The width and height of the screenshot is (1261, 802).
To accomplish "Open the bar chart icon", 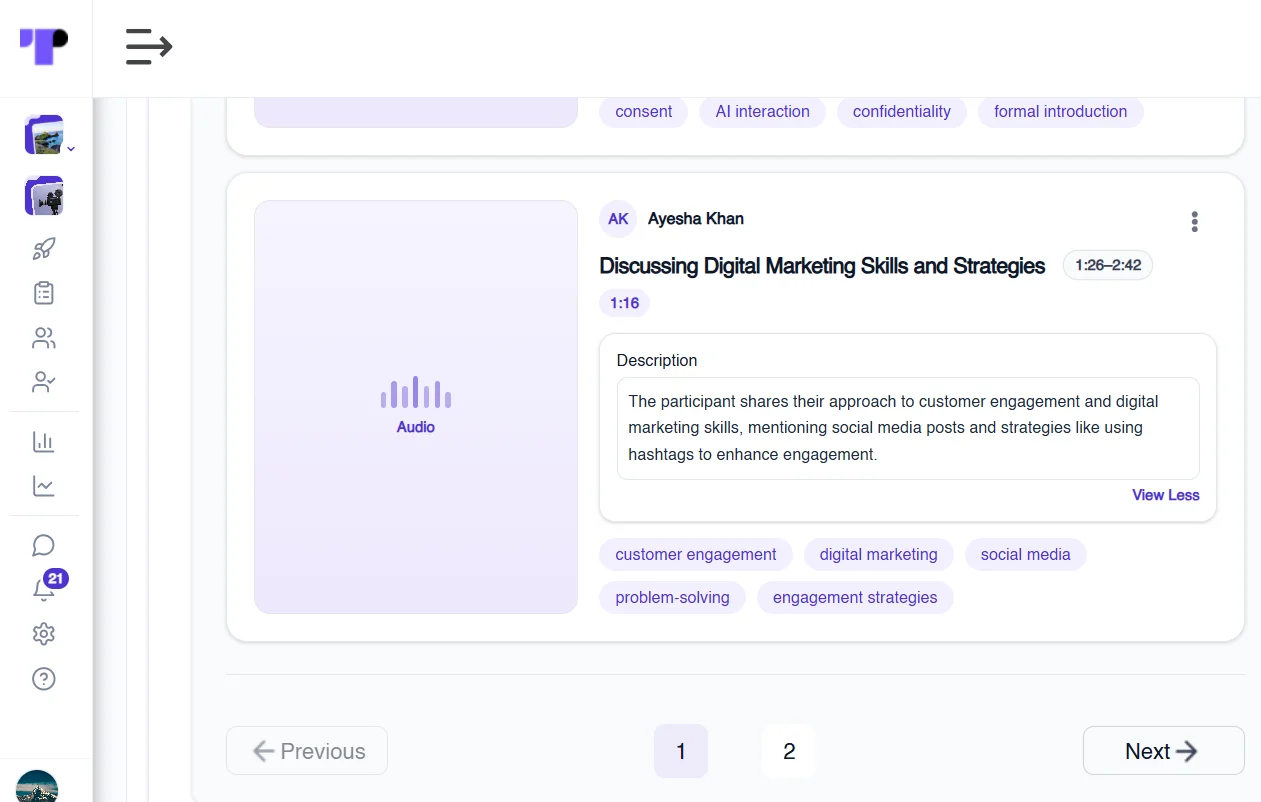I will 44,442.
